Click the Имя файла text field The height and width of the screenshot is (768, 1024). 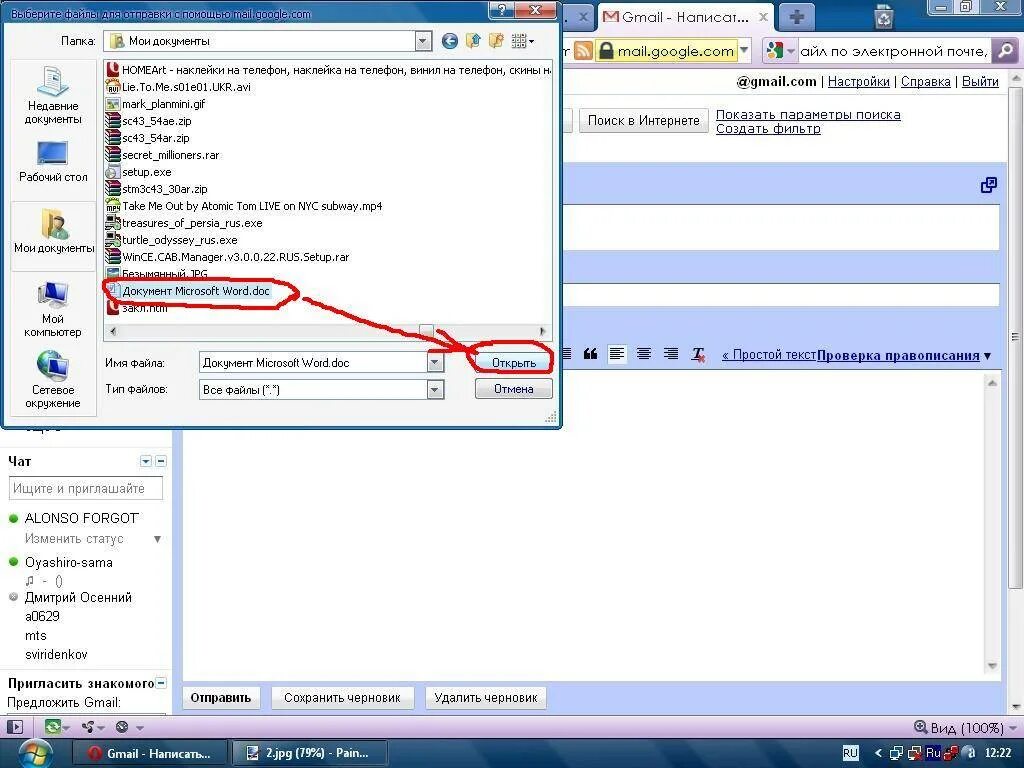313,363
